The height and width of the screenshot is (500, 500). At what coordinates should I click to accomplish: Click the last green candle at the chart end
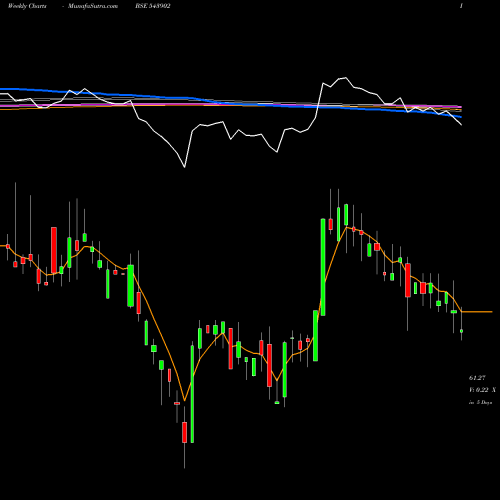click(461, 331)
